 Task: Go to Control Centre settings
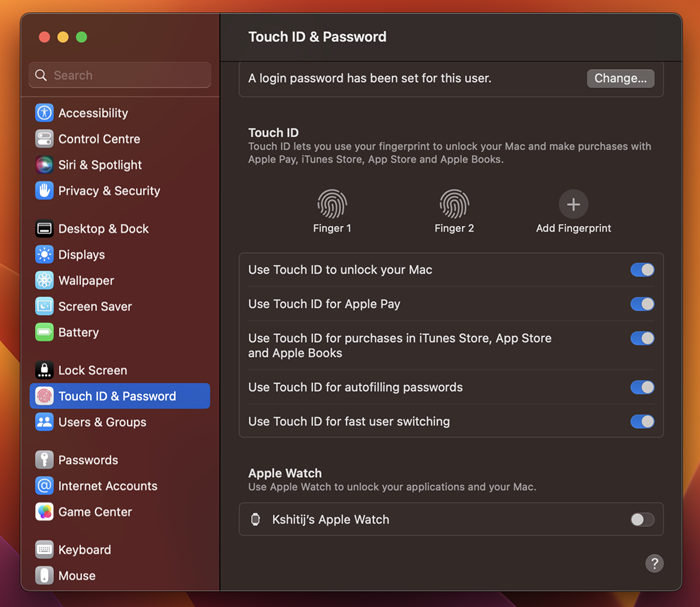(x=120, y=139)
